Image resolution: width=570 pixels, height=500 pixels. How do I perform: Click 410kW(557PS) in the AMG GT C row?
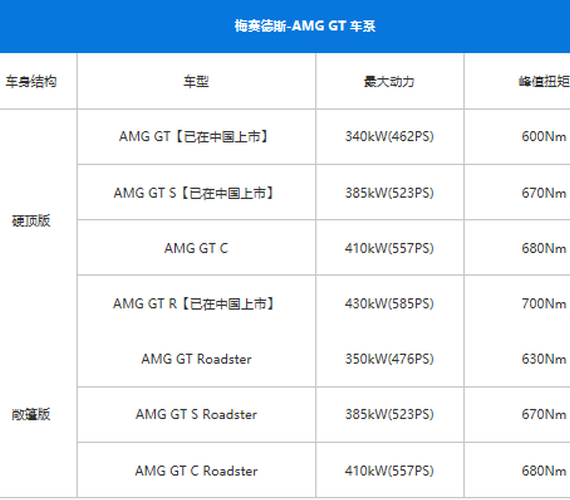tap(389, 248)
